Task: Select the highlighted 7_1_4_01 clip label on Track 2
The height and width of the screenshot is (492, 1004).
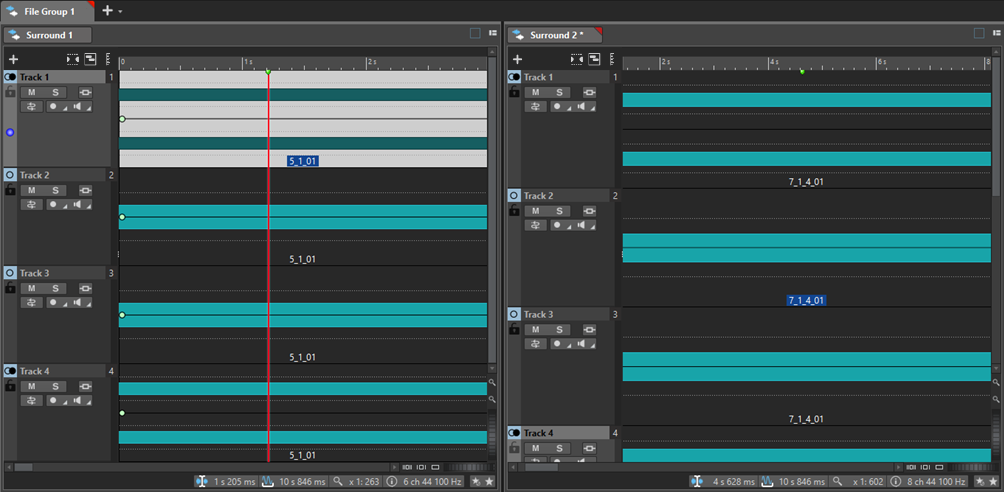Action: click(x=806, y=300)
